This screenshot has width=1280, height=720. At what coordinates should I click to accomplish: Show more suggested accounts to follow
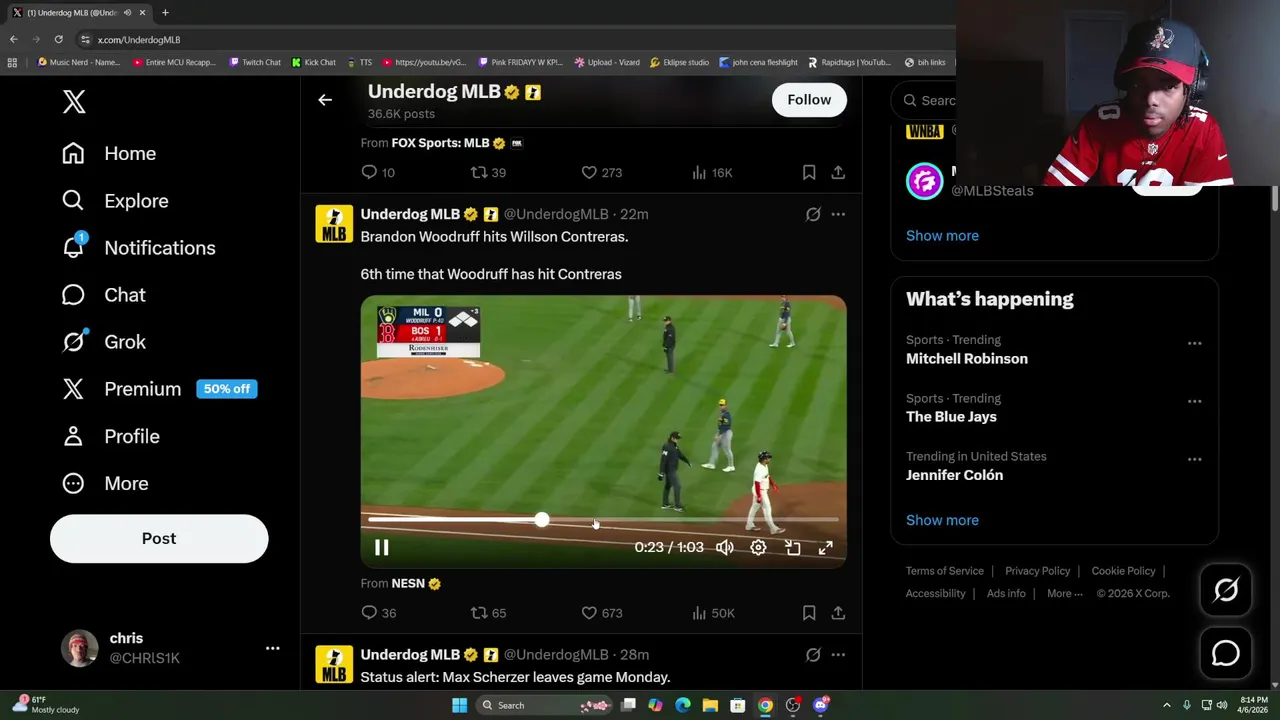click(x=942, y=236)
